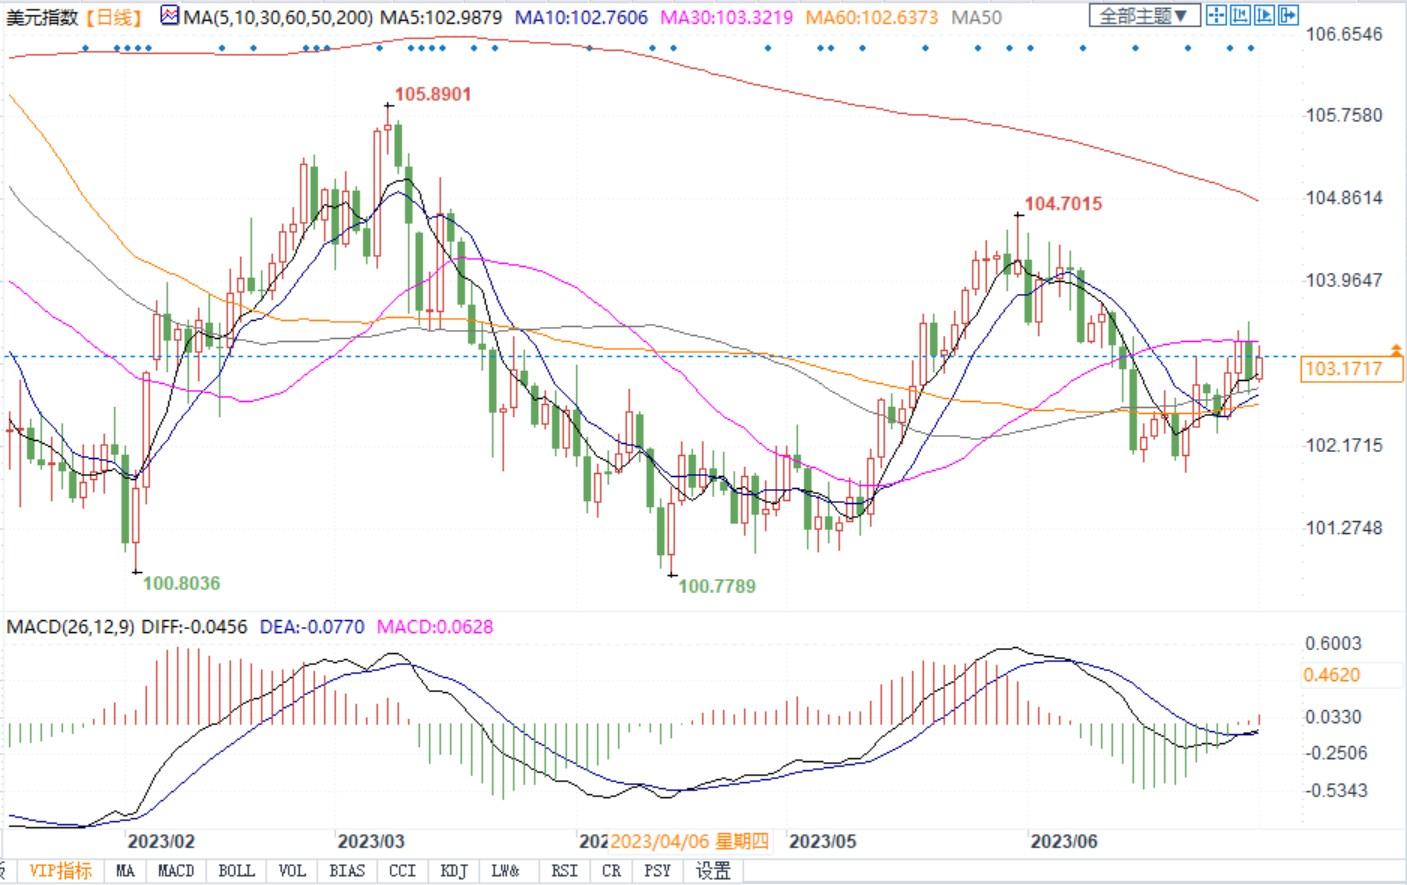Click the -0.2506 MACD axis label
Viewport: 1407px width, 885px height.
click(x=1336, y=753)
